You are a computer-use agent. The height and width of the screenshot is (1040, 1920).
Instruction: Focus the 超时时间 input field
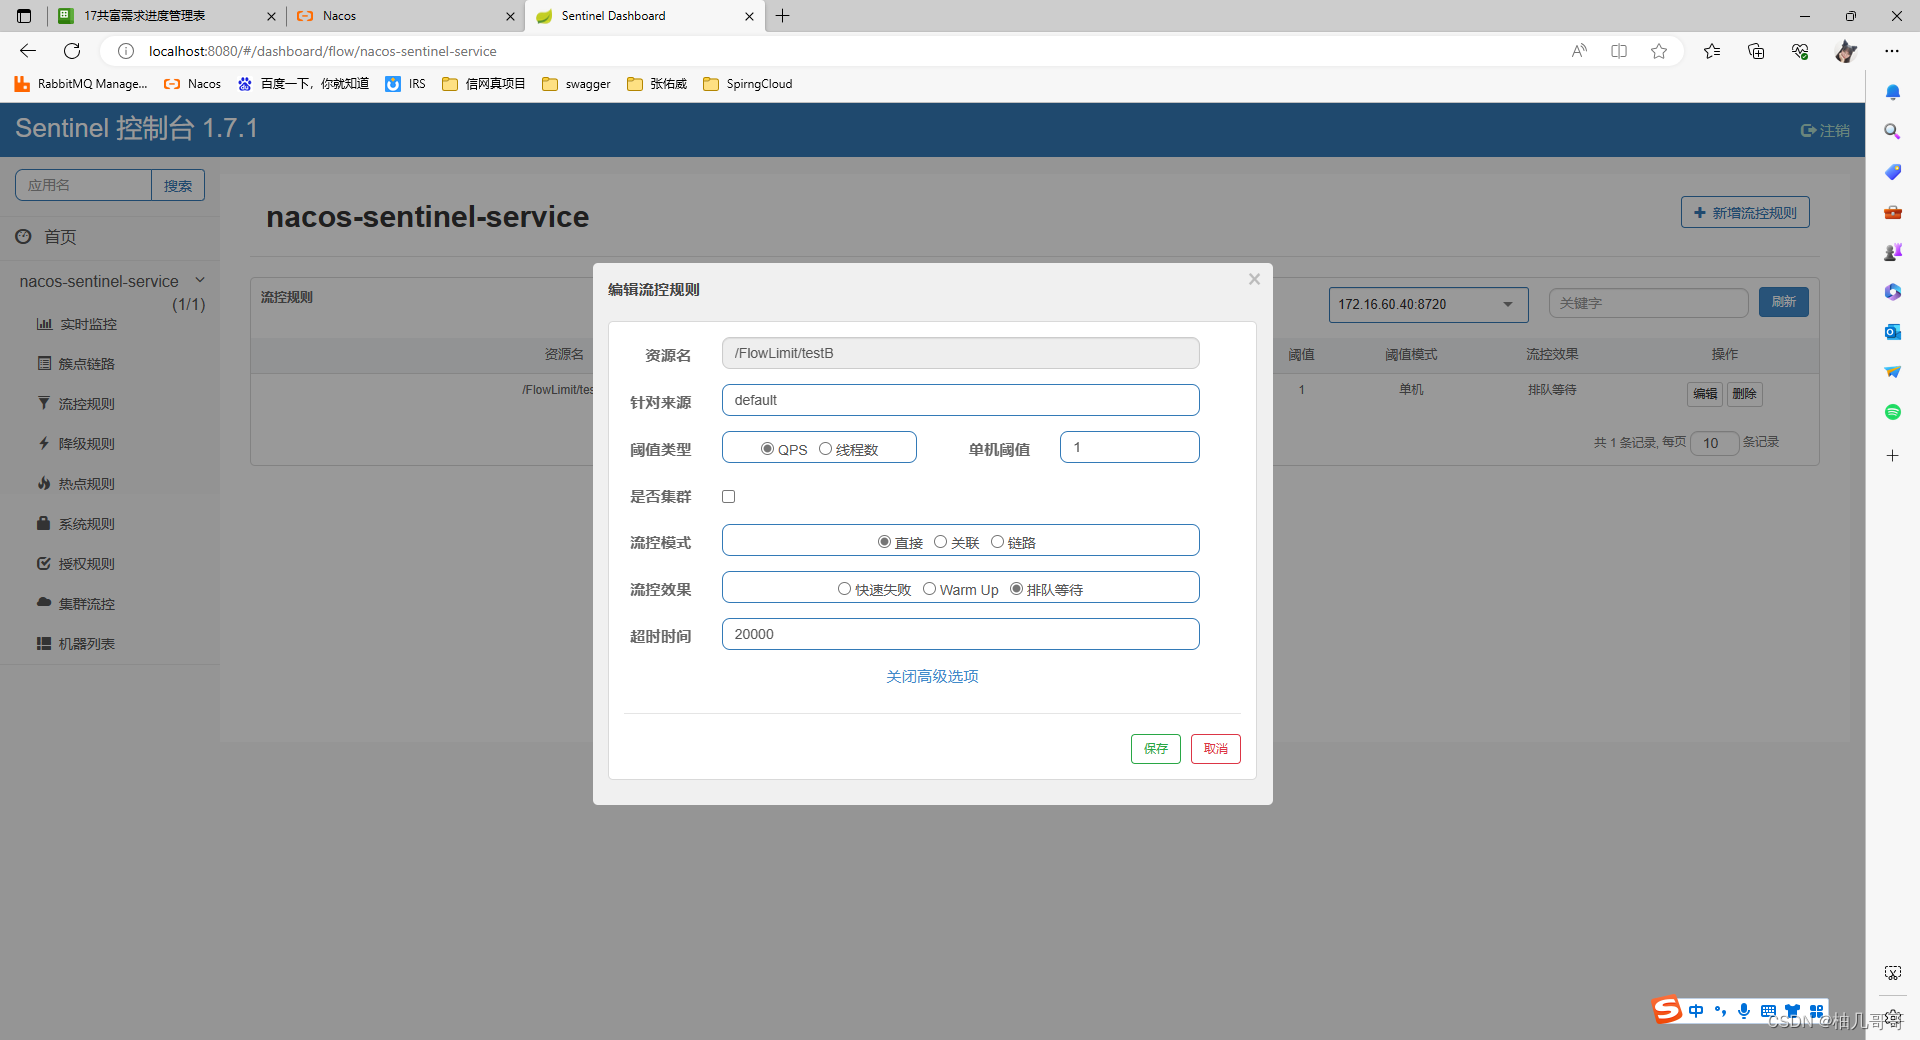[961, 634]
